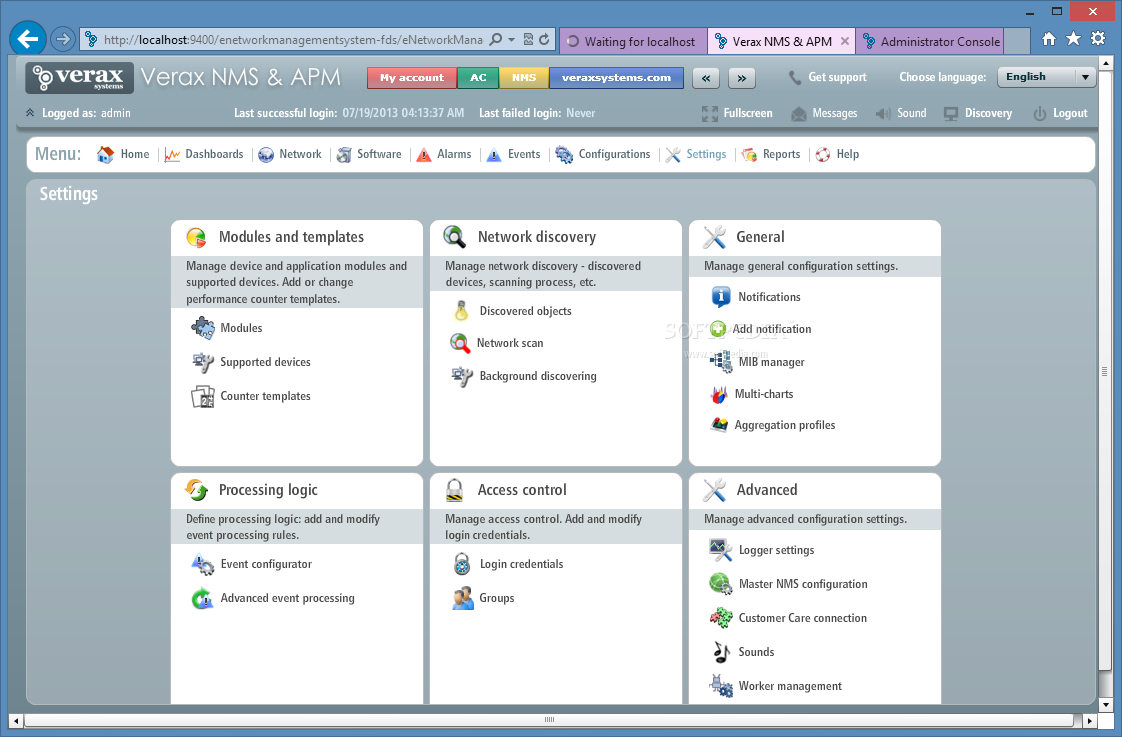The width and height of the screenshot is (1122, 737).
Task: Click the Master NMS configuration icon
Action: click(721, 584)
